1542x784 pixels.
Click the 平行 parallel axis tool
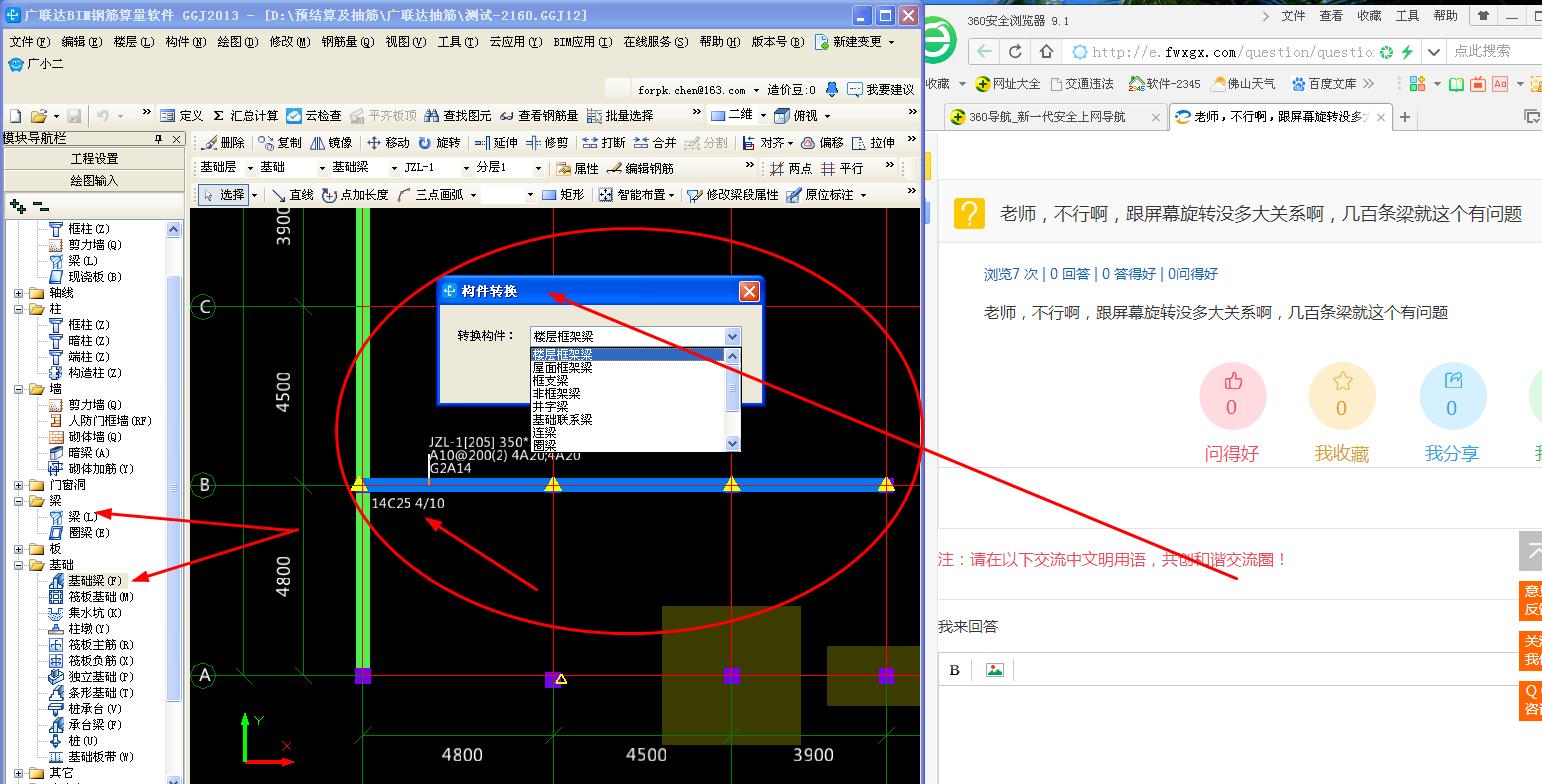[842, 168]
